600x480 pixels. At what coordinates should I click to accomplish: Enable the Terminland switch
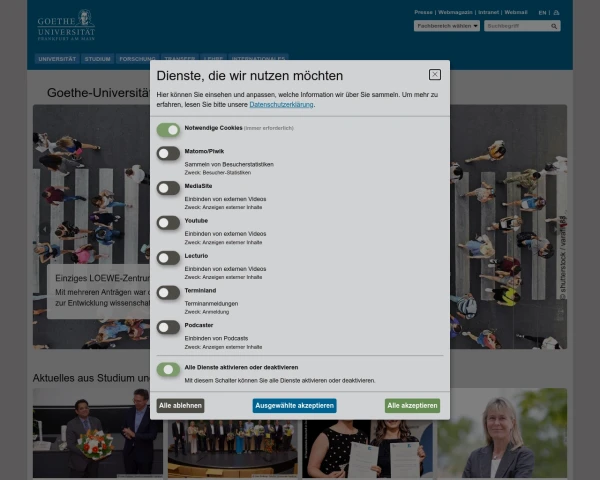pyautogui.click(x=168, y=292)
